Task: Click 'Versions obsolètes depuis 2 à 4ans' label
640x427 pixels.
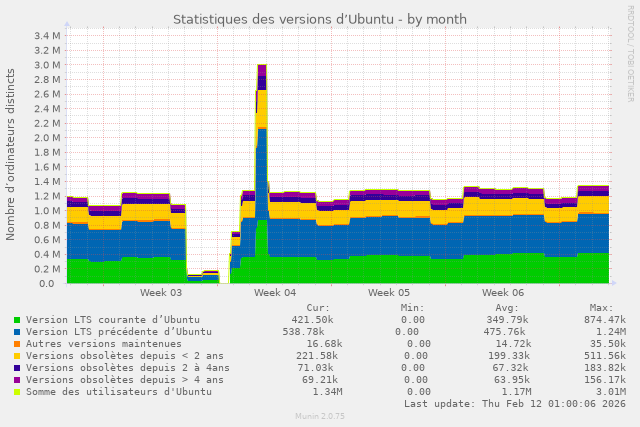Action: (128, 367)
